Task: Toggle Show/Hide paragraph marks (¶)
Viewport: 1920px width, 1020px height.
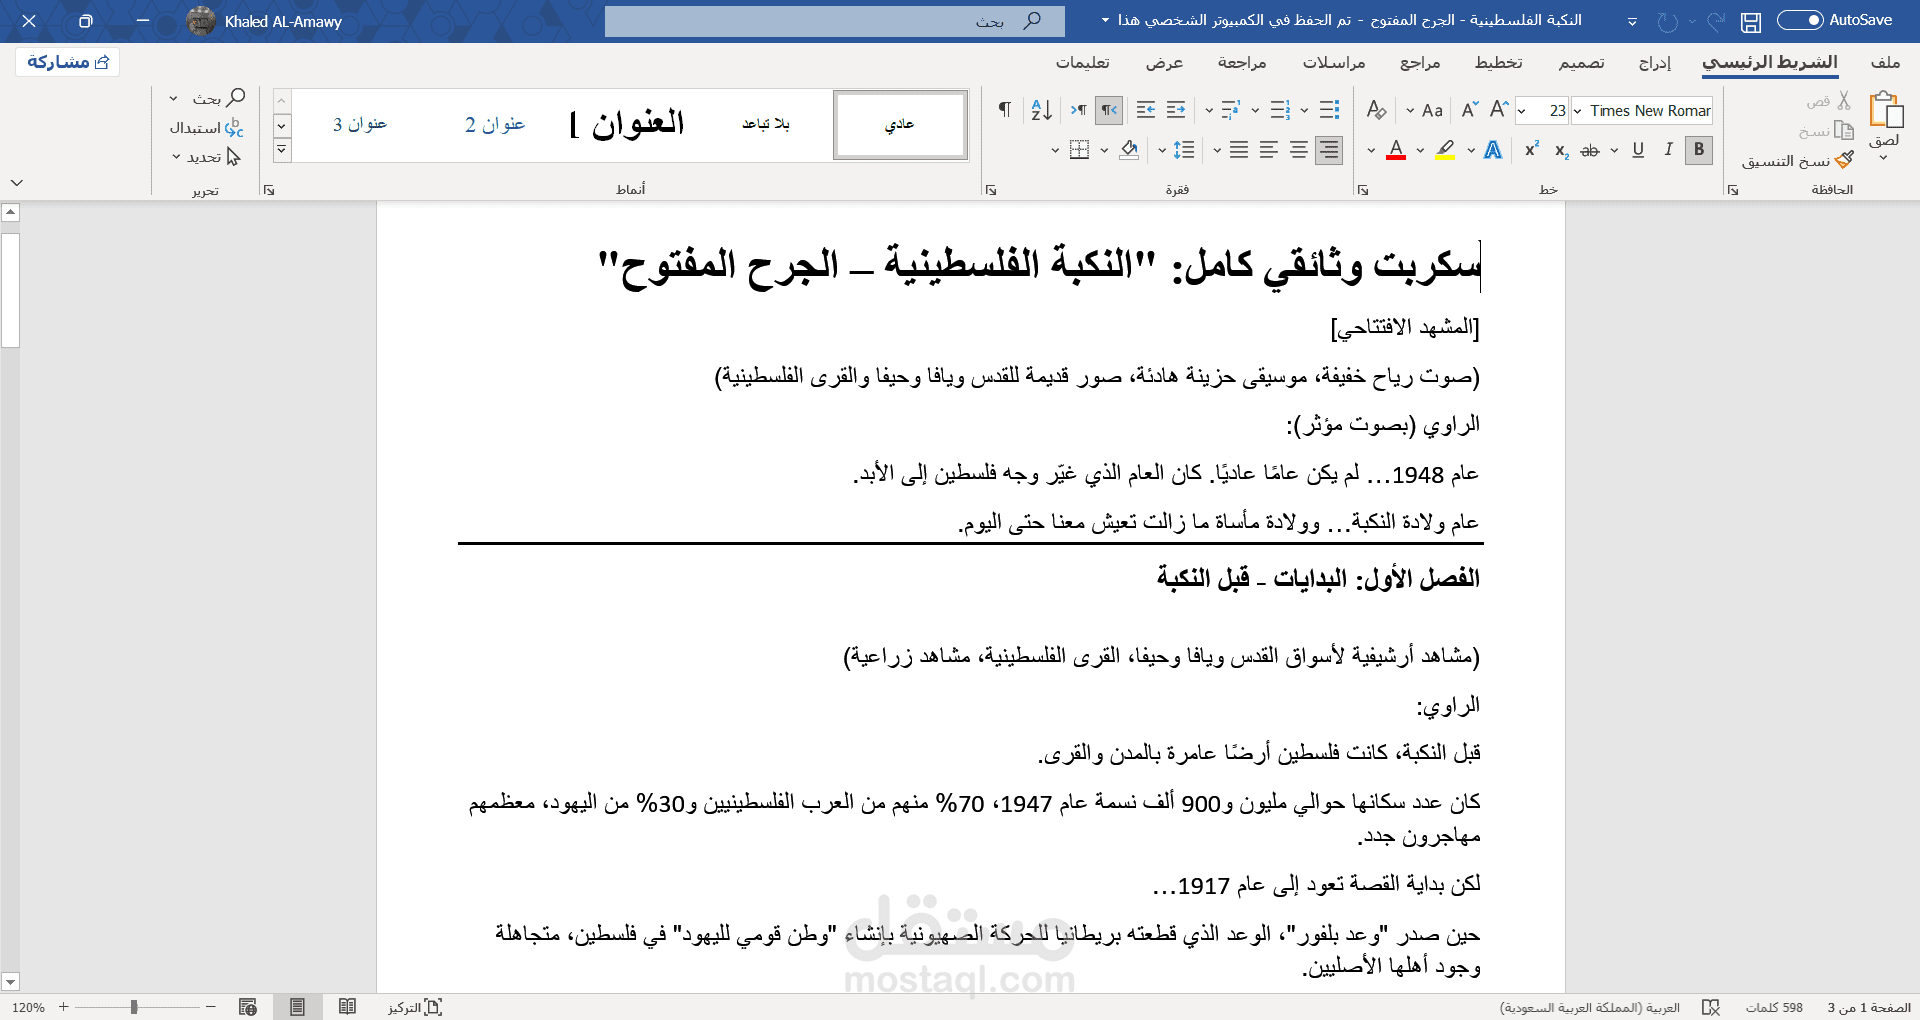Action: [x=1005, y=110]
